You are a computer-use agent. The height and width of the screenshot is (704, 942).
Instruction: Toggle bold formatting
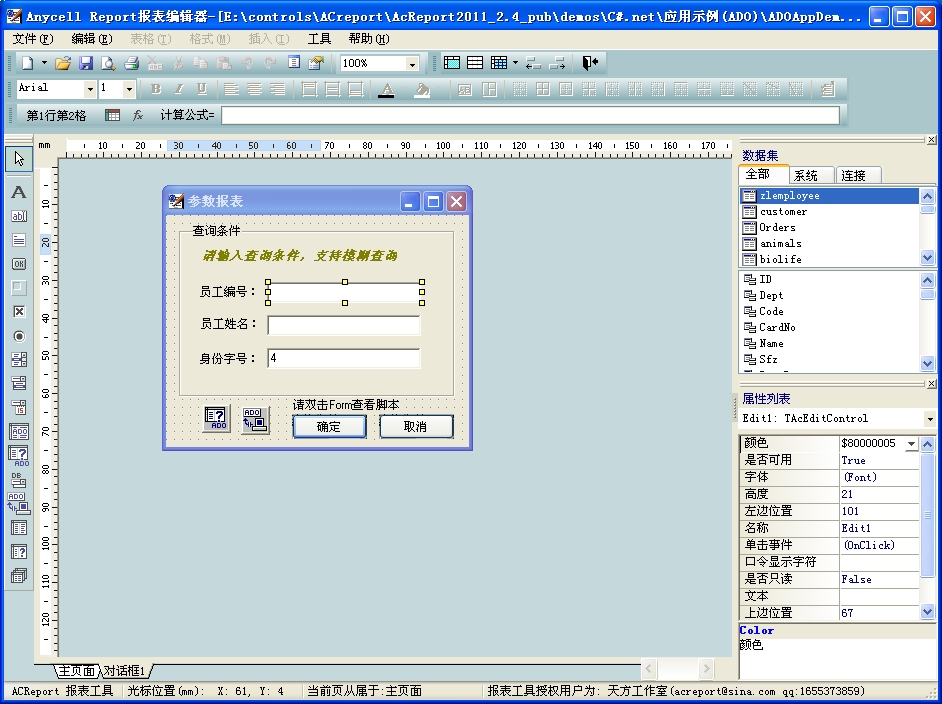coord(156,88)
